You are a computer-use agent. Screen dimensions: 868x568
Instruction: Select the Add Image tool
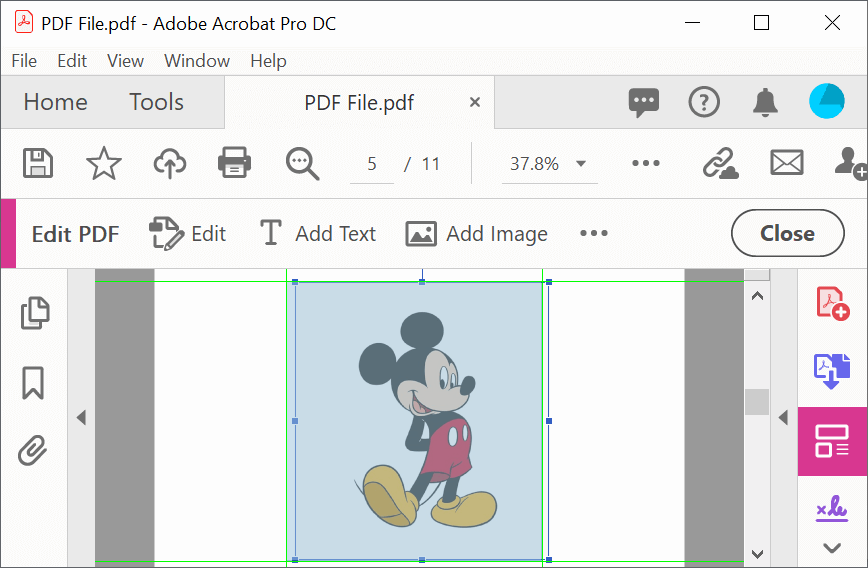pyautogui.click(x=477, y=234)
